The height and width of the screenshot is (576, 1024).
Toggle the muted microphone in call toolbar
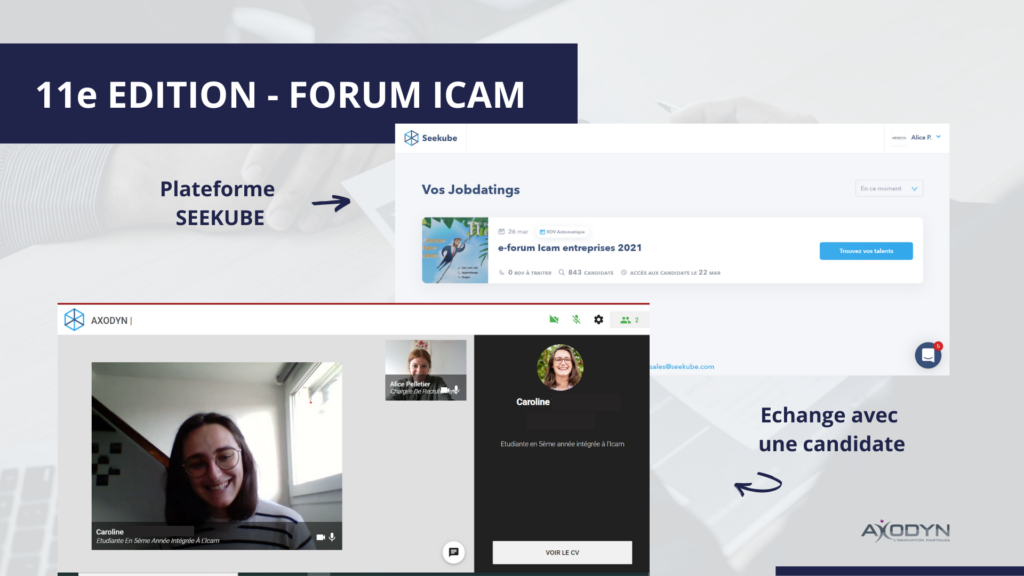(x=576, y=319)
